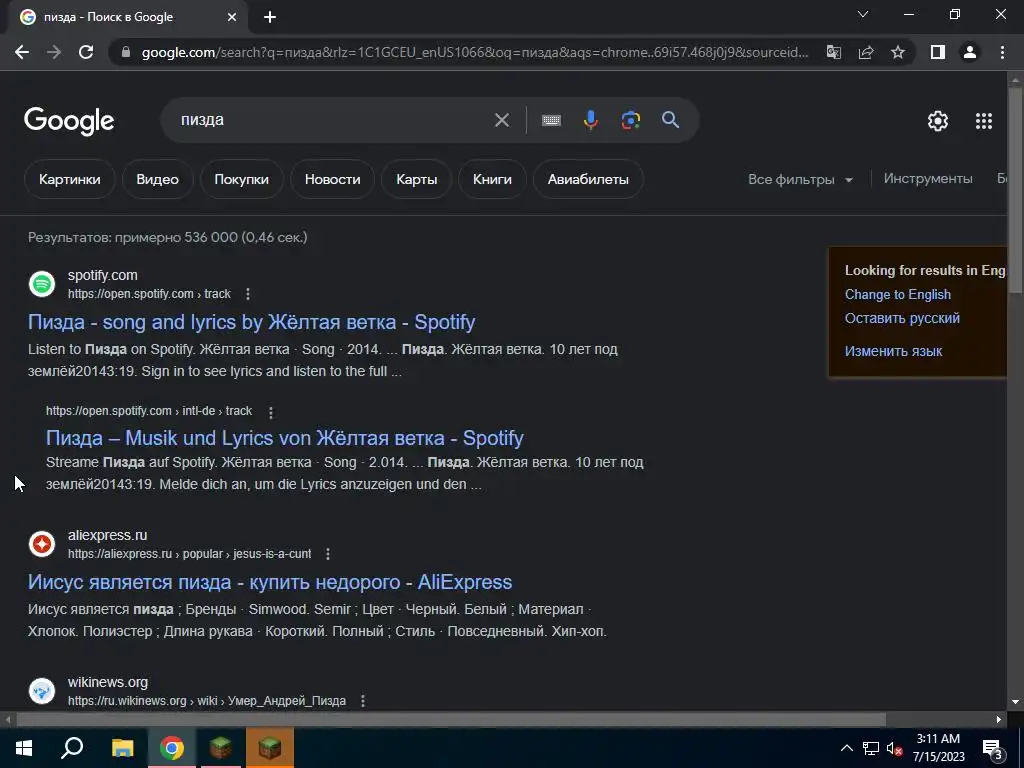The image size is (1024, 768).
Task: Toggle the Chrome side panel icon
Action: 938,52
